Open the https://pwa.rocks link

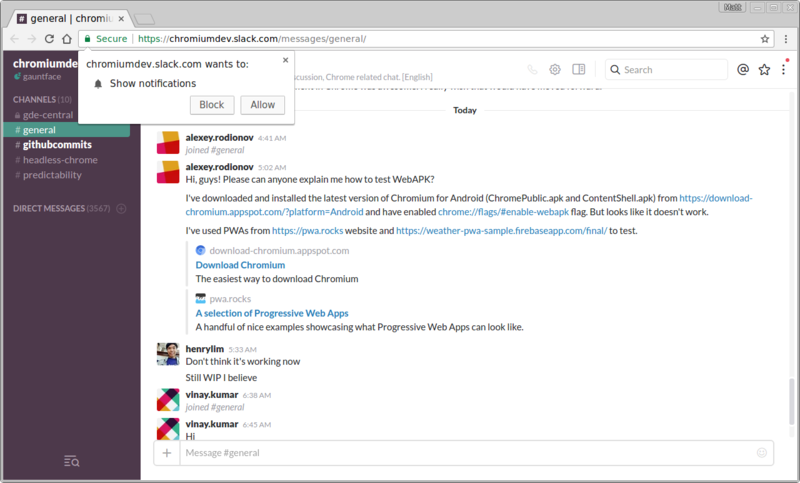click(x=308, y=231)
